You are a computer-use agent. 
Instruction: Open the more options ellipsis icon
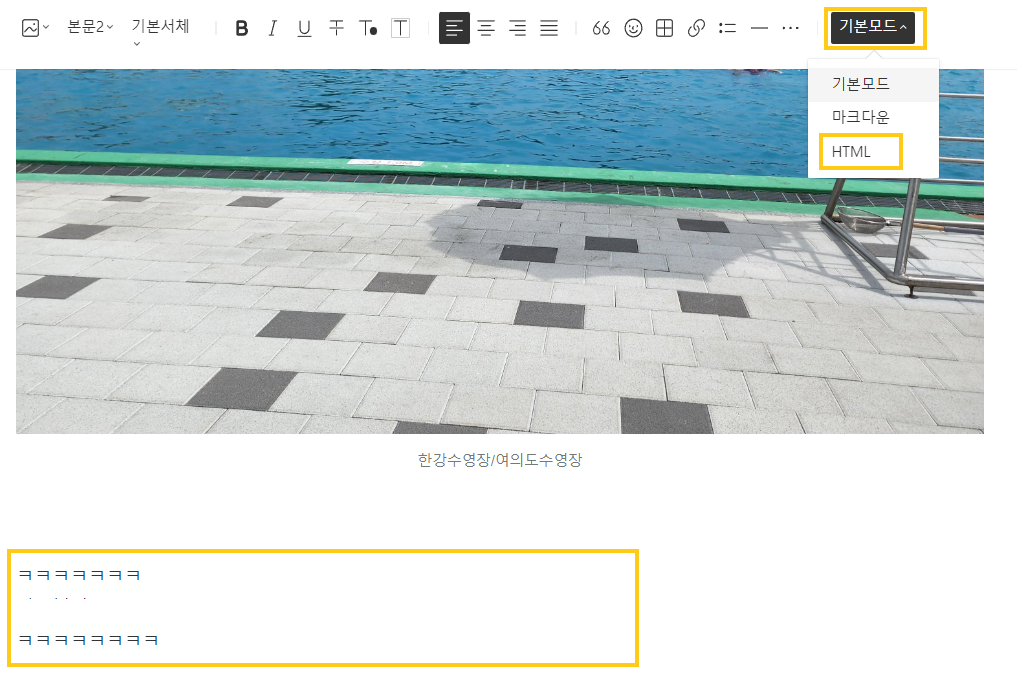(x=791, y=28)
